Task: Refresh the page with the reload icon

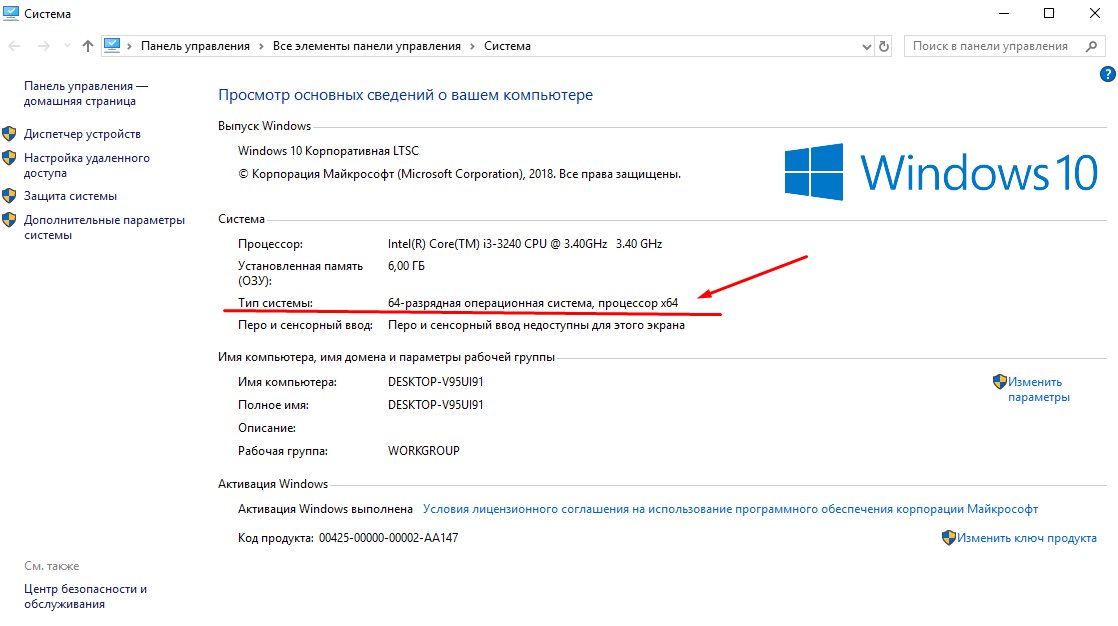Action: click(884, 46)
